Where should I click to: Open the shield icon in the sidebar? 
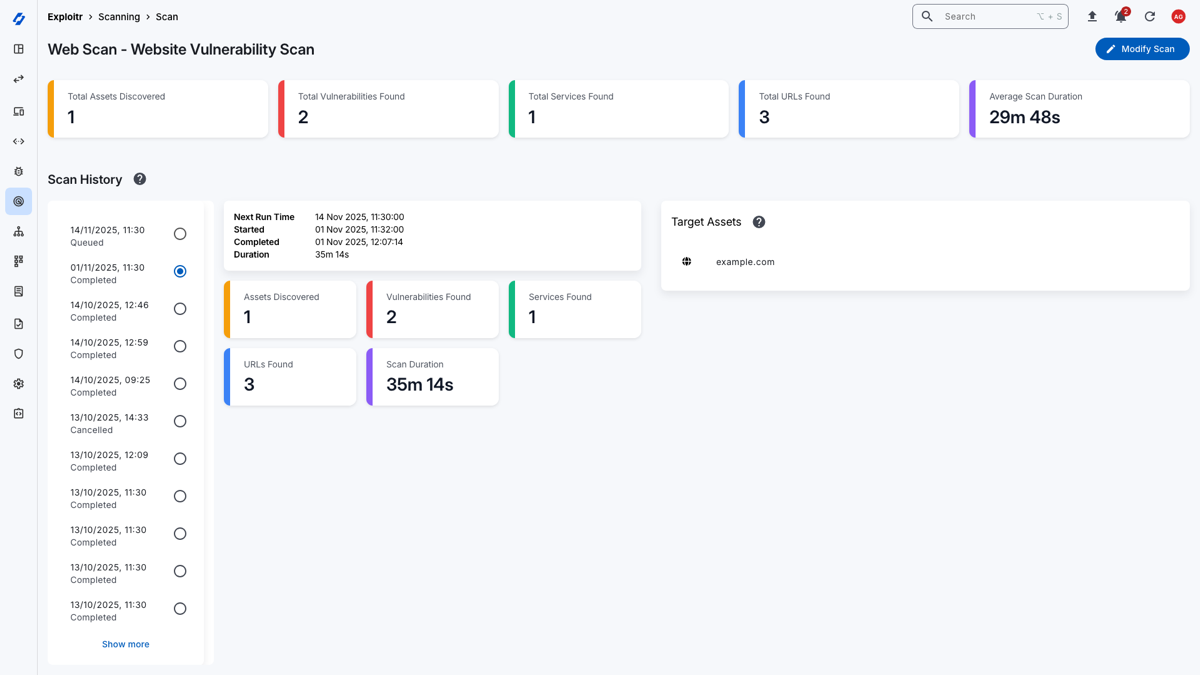pyautogui.click(x=18, y=354)
